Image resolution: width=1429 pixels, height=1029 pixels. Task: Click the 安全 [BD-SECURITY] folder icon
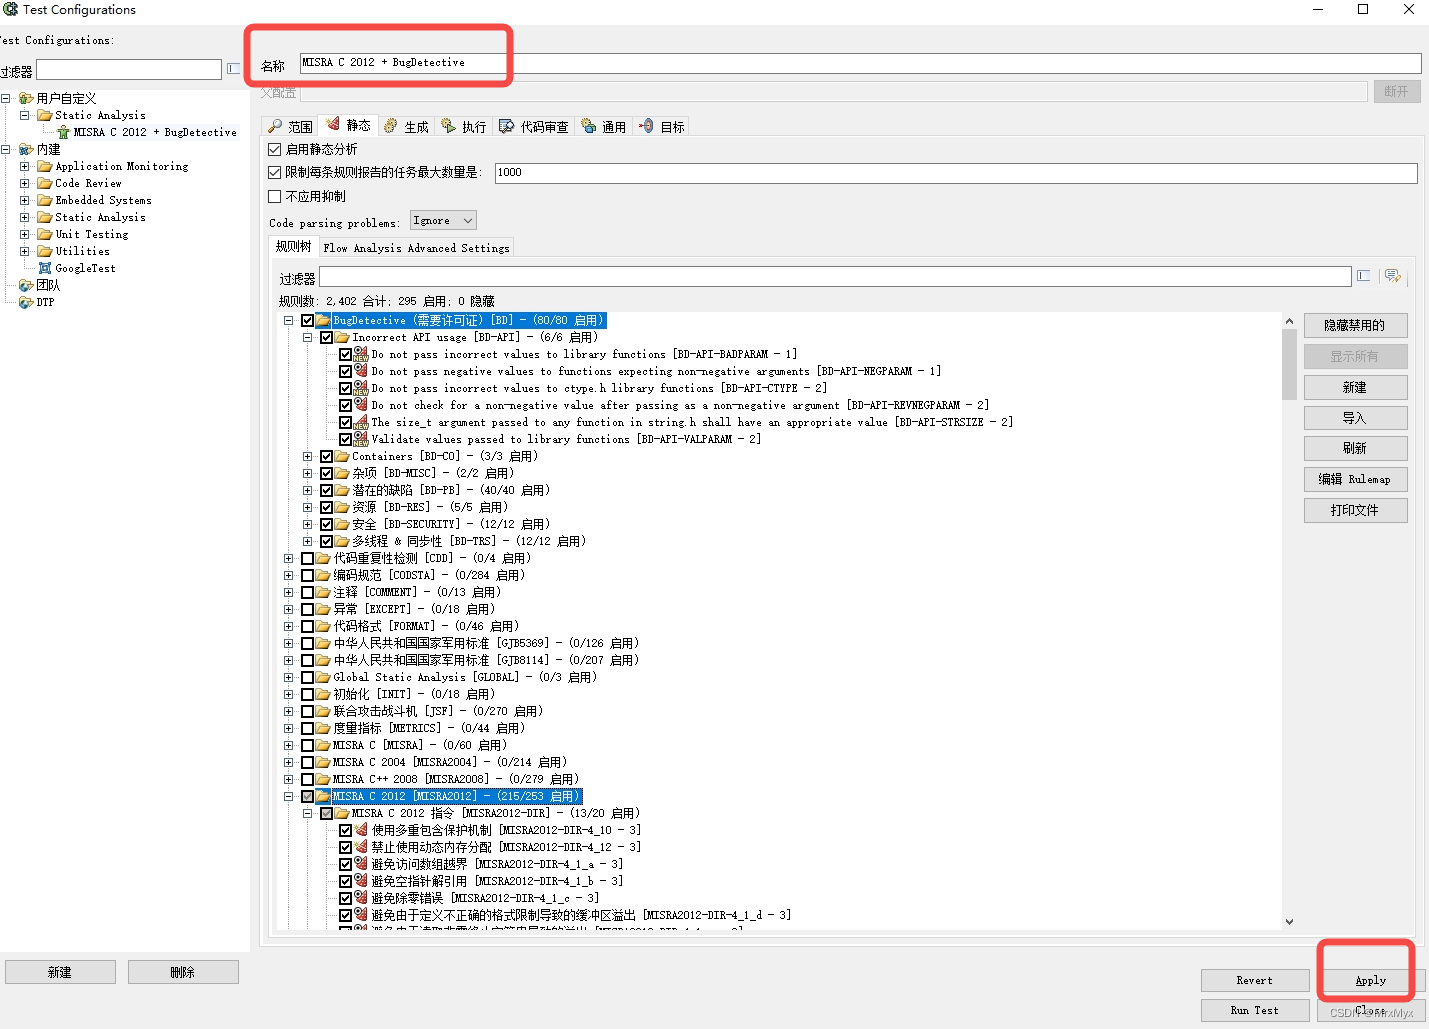342,524
